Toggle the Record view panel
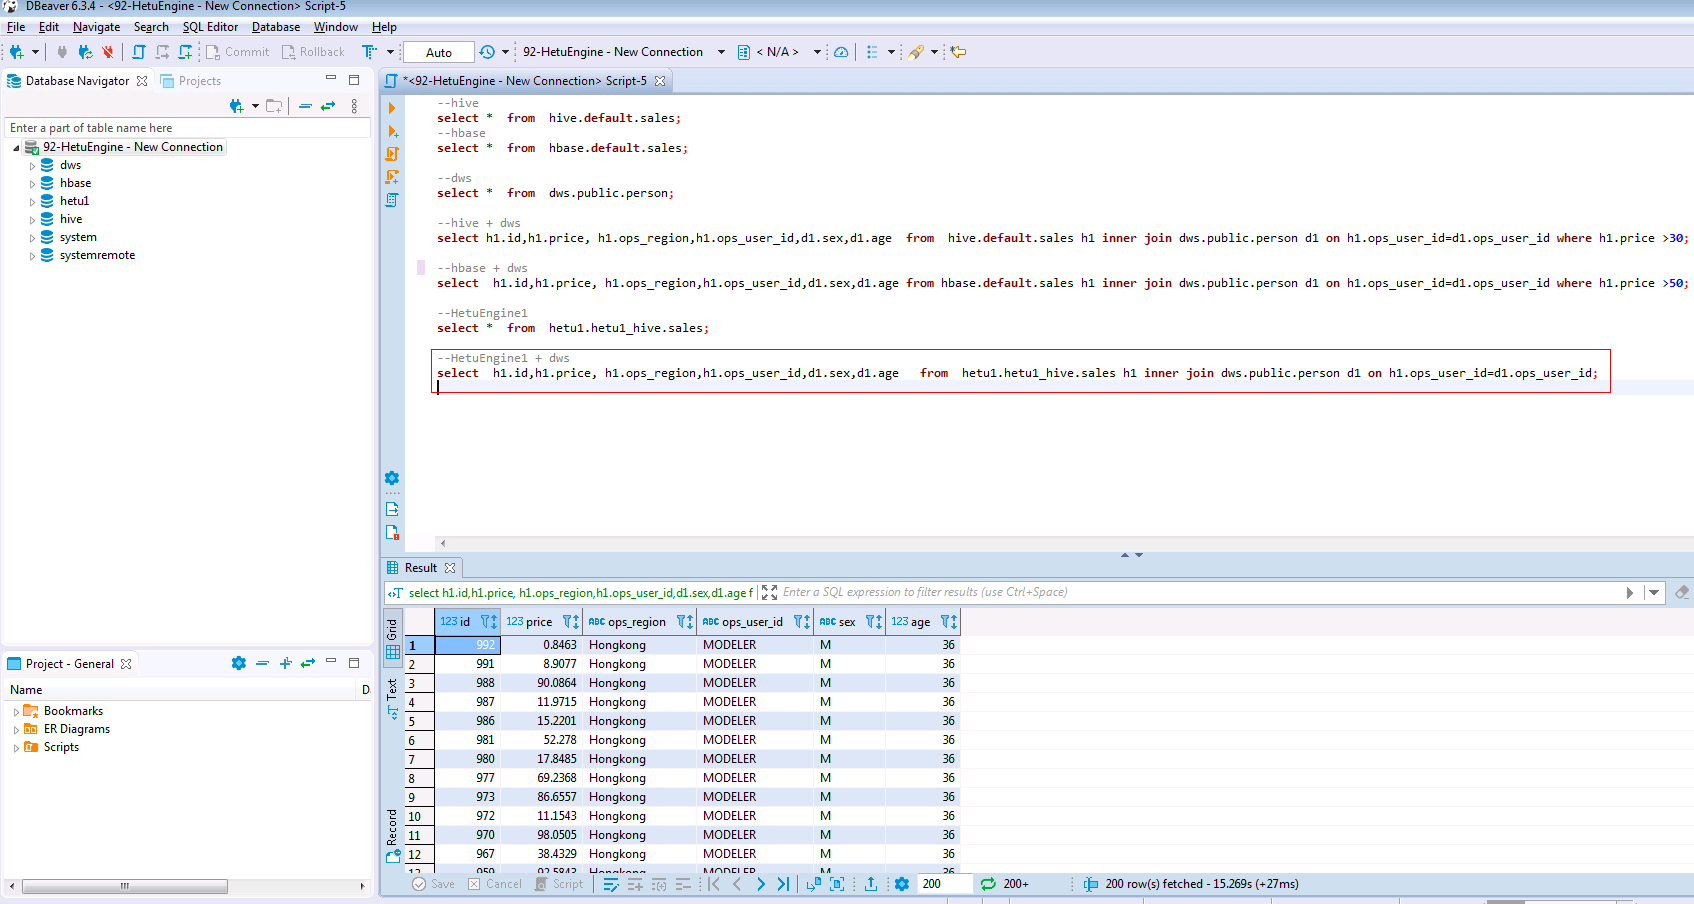 pos(392,835)
